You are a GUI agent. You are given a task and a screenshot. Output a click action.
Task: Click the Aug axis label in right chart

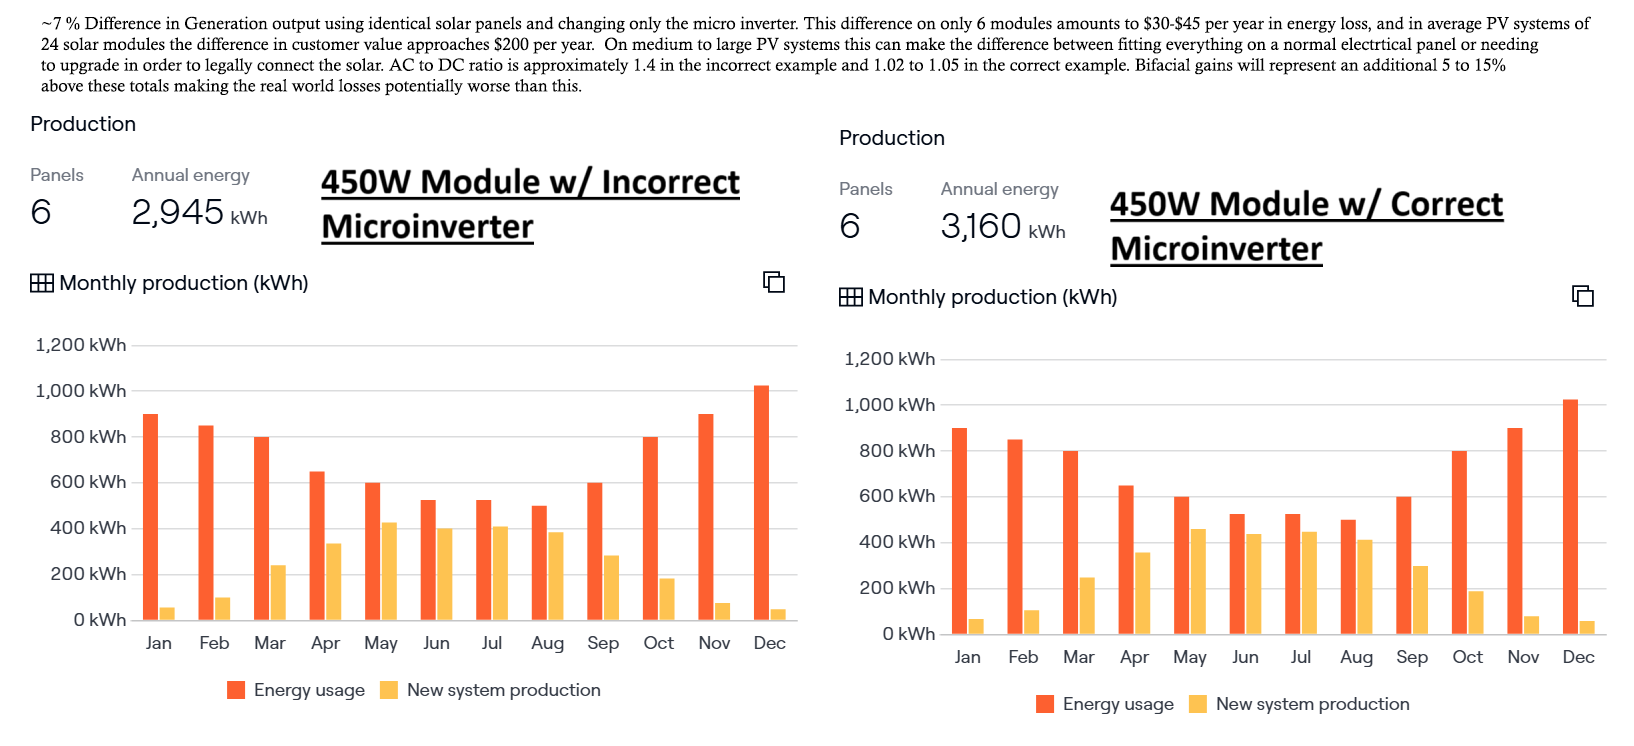point(1356,657)
